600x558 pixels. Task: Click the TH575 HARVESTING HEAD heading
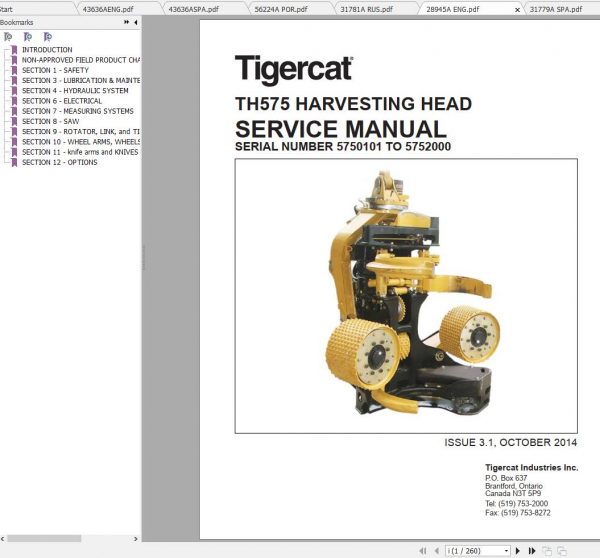tap(353, 104)
